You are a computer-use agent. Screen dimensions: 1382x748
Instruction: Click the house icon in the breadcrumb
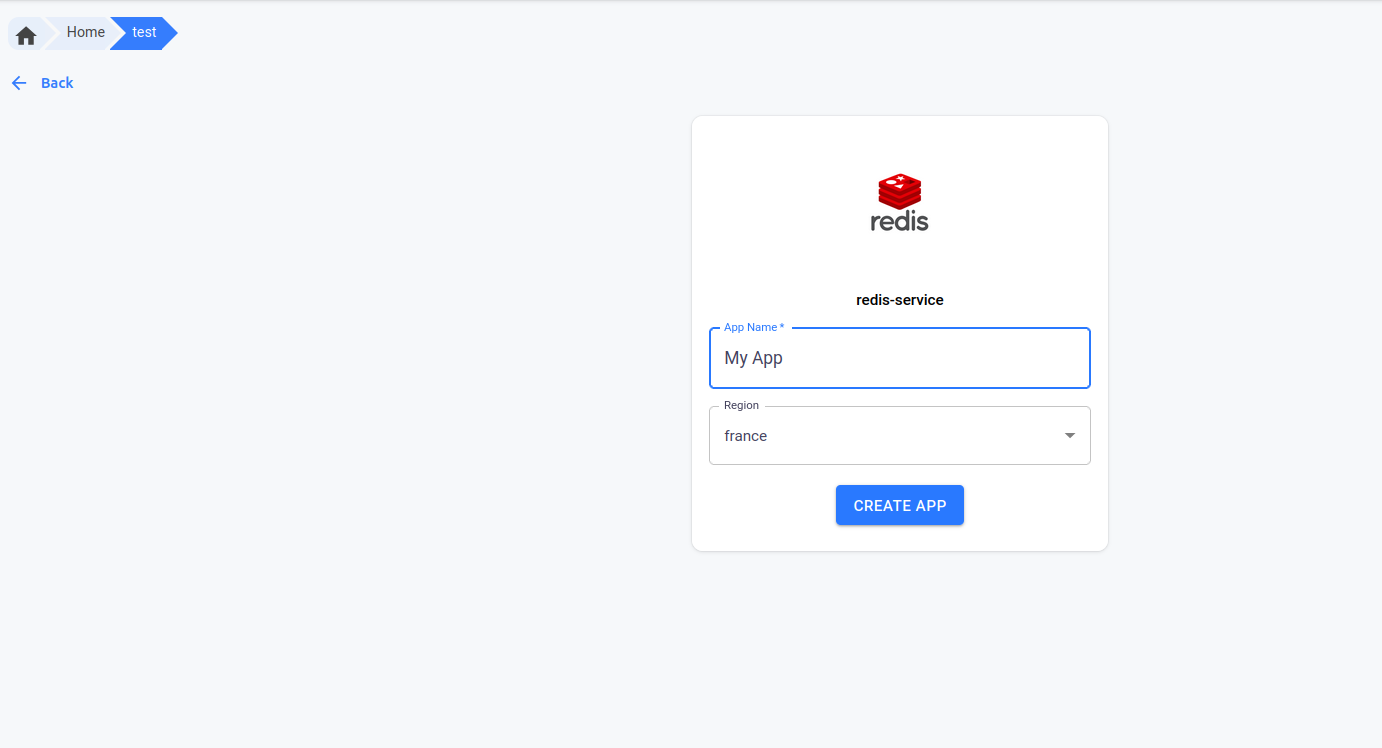tap(26, 35)
